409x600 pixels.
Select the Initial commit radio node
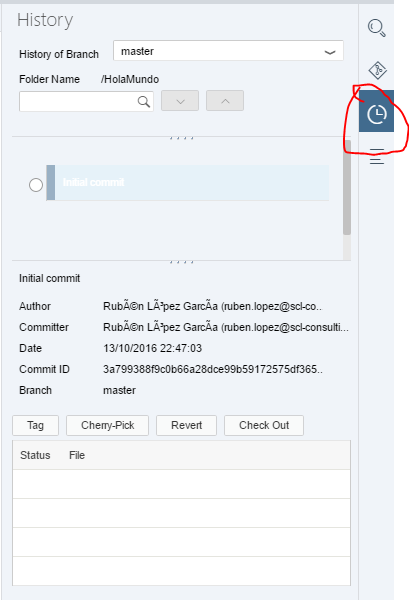(x=36, y=185)
